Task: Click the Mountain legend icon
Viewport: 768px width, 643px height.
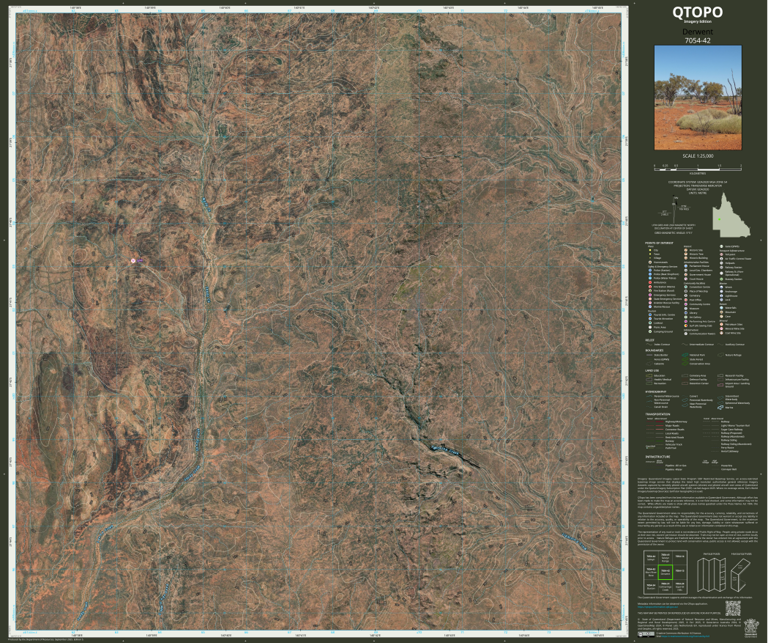Action: (721, 312)
